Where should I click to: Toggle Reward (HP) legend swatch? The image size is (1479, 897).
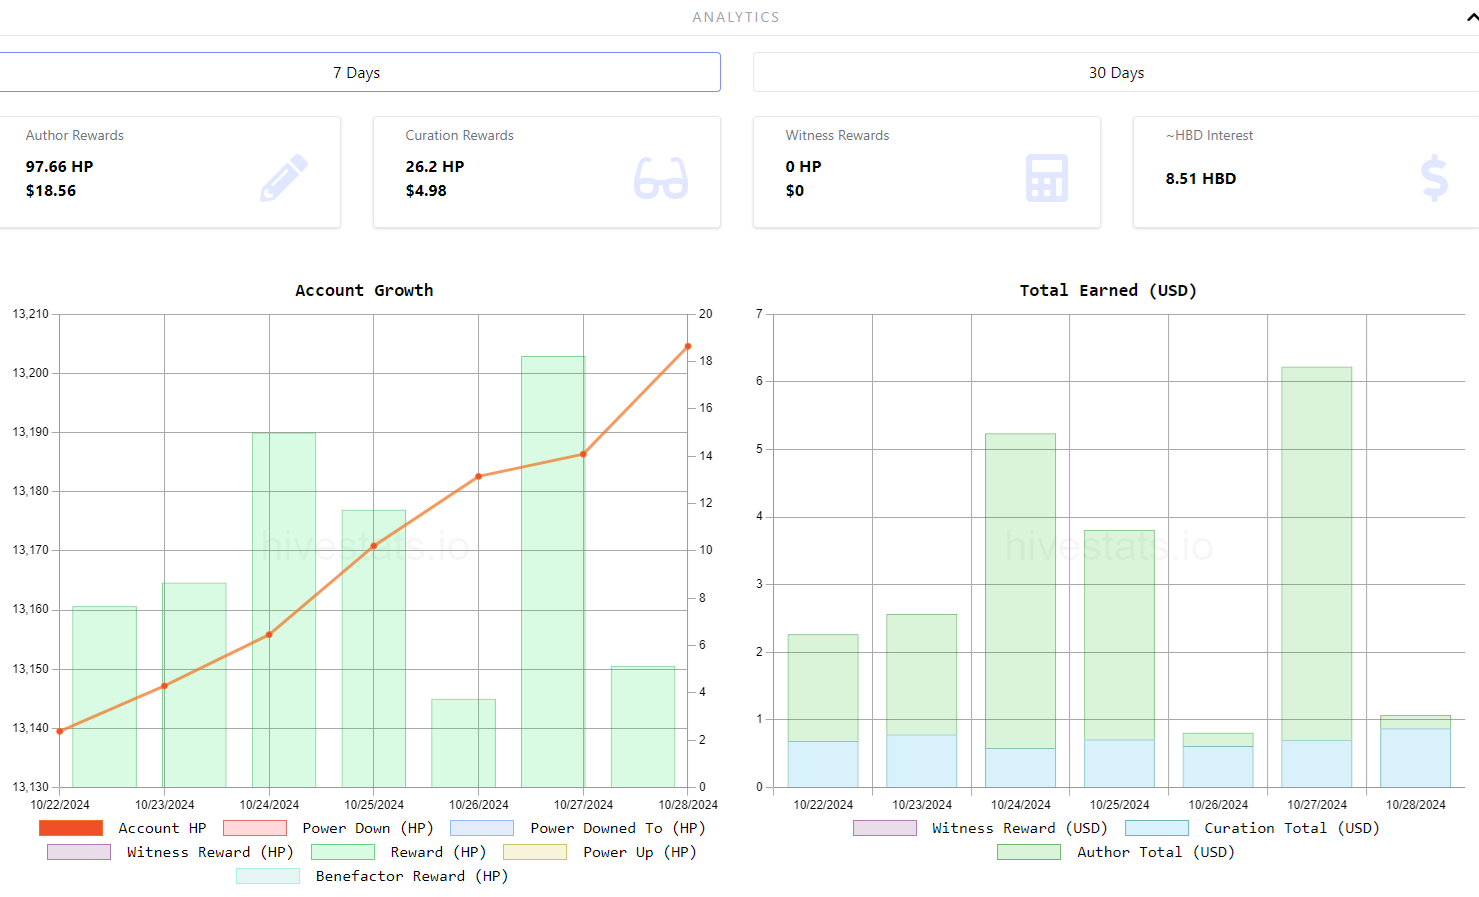pyautogui.click(x=343, y=852)
